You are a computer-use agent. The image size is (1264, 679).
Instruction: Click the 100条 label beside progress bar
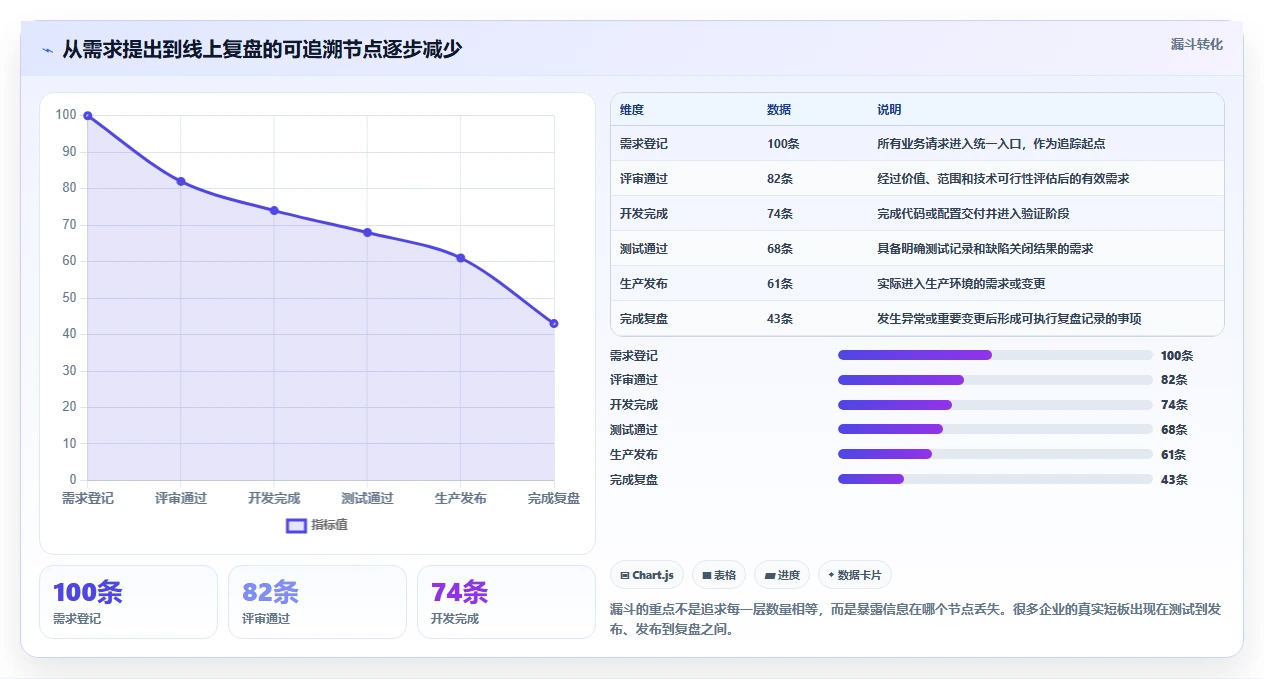coord(1177,355)
